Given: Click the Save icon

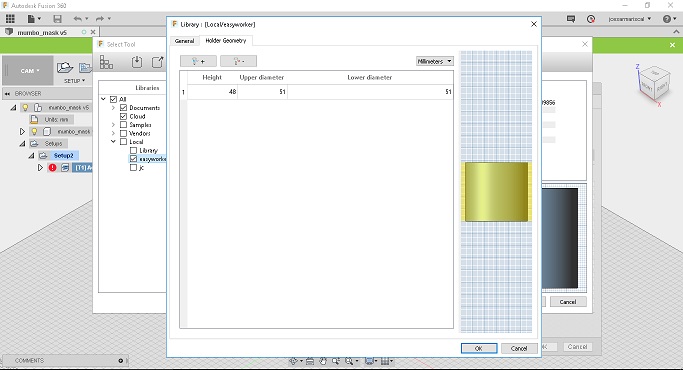Looking at the screenshot, I should coord(57,19).
